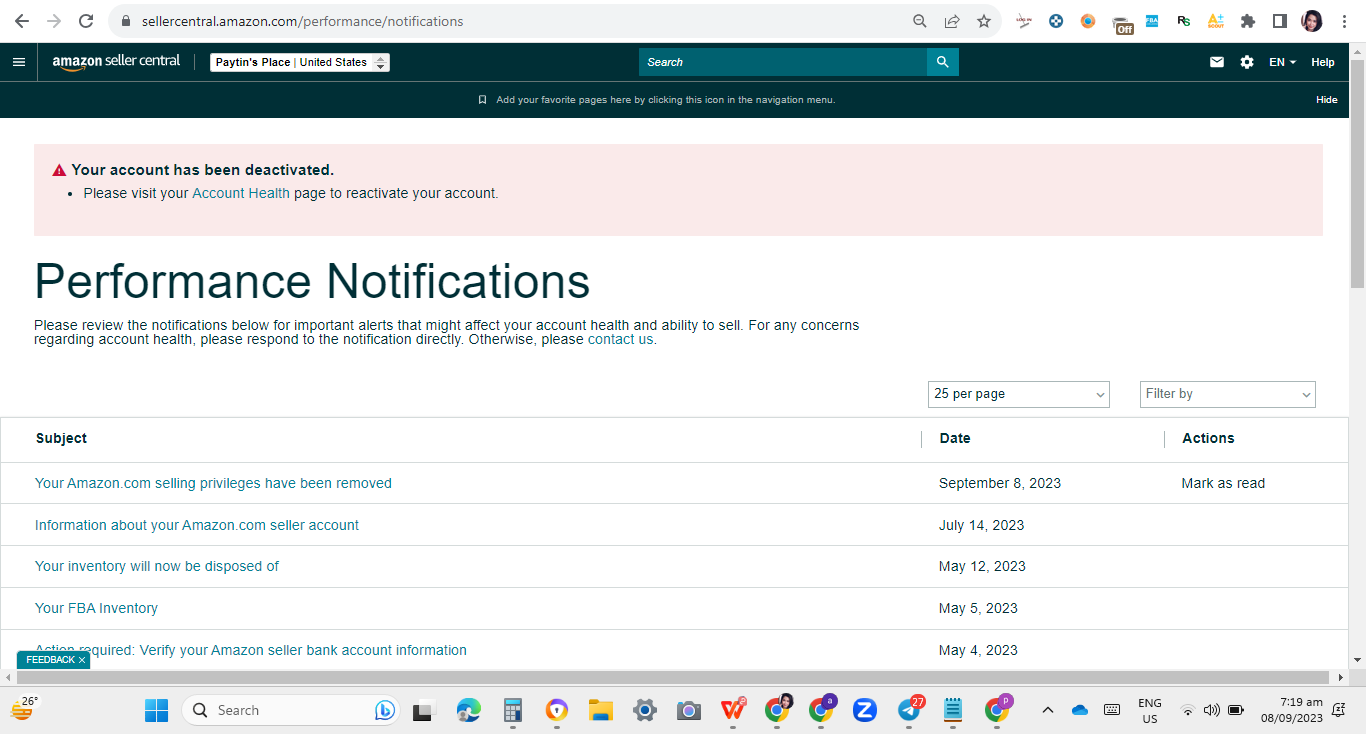Image resolution: width=1366 pixels, height=734 pixels.
Task: Open 'Your Amazon.com selling privileges have been removed'
Action: point(213,483)
